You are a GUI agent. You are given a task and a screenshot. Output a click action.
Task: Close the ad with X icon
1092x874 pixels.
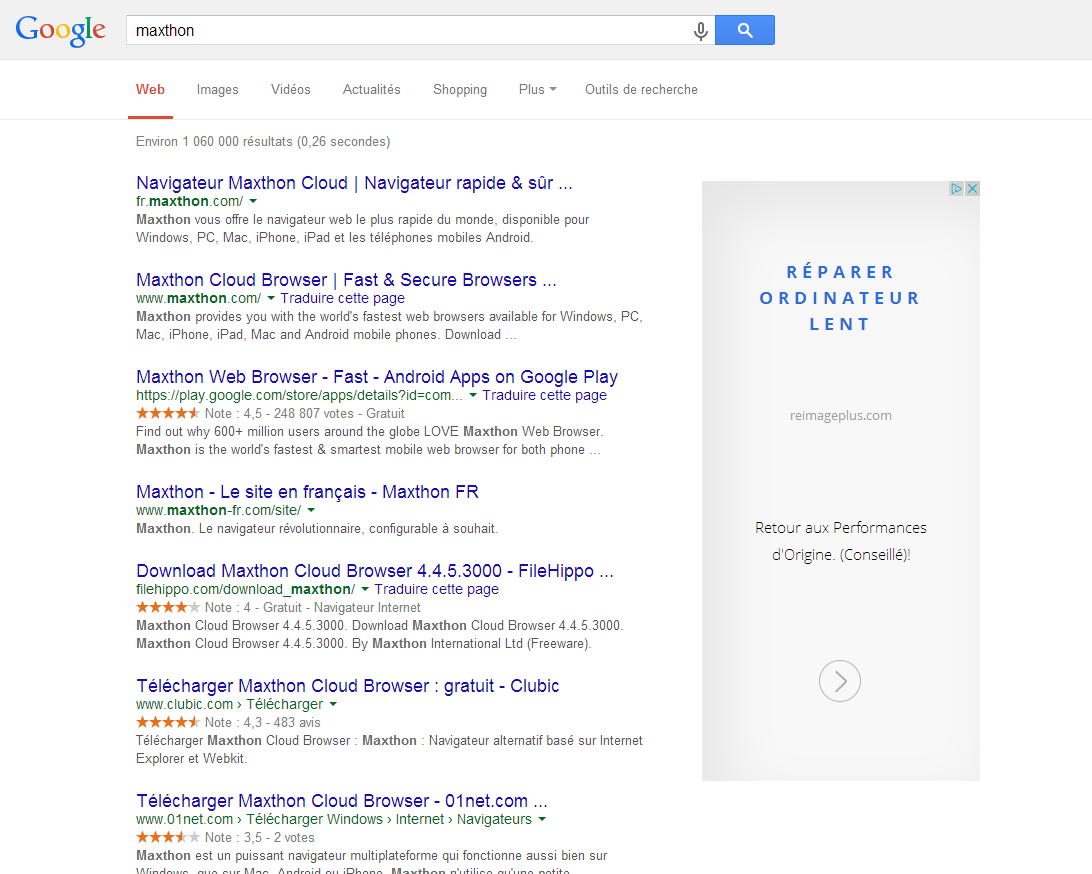[973, 189]
